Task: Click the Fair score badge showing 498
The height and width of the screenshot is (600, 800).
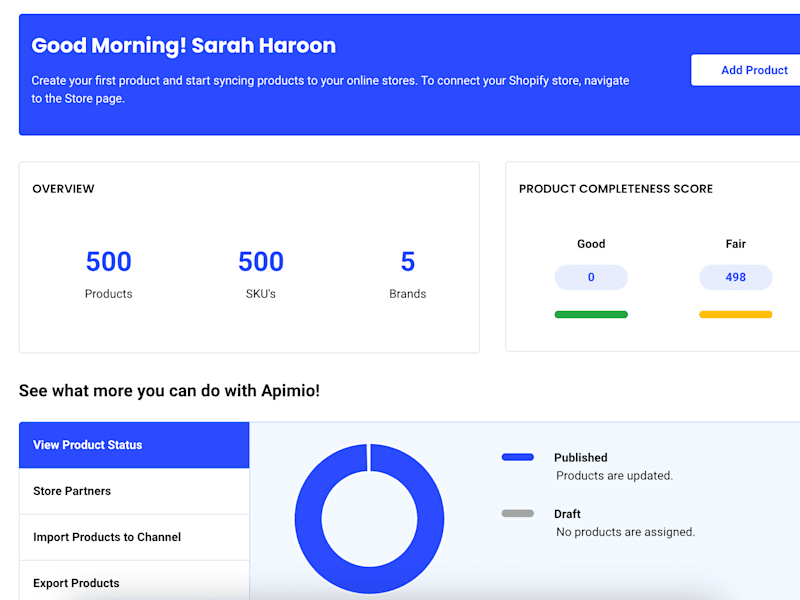Action: click(735, 277)
